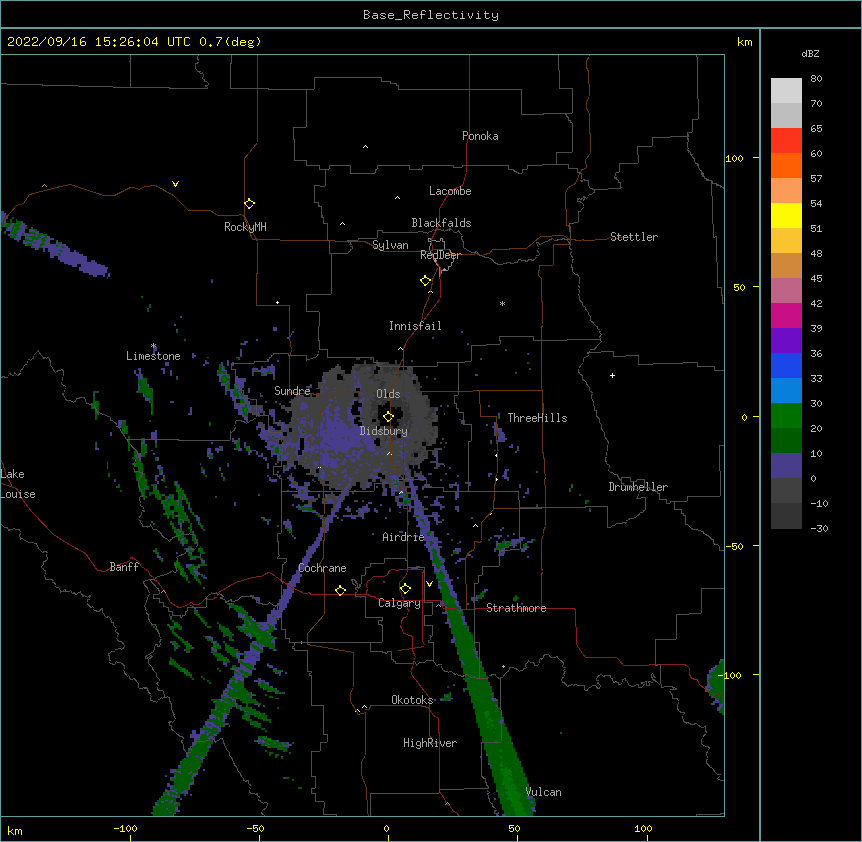Click the Cochrane town label
Image resolution: width=862 pixels, height=842 pixels.
[322, 568]
